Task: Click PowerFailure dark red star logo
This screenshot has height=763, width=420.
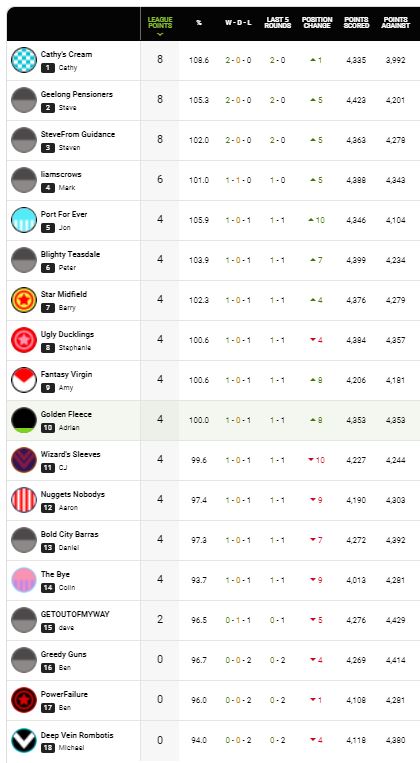Action: pos(24,700)
